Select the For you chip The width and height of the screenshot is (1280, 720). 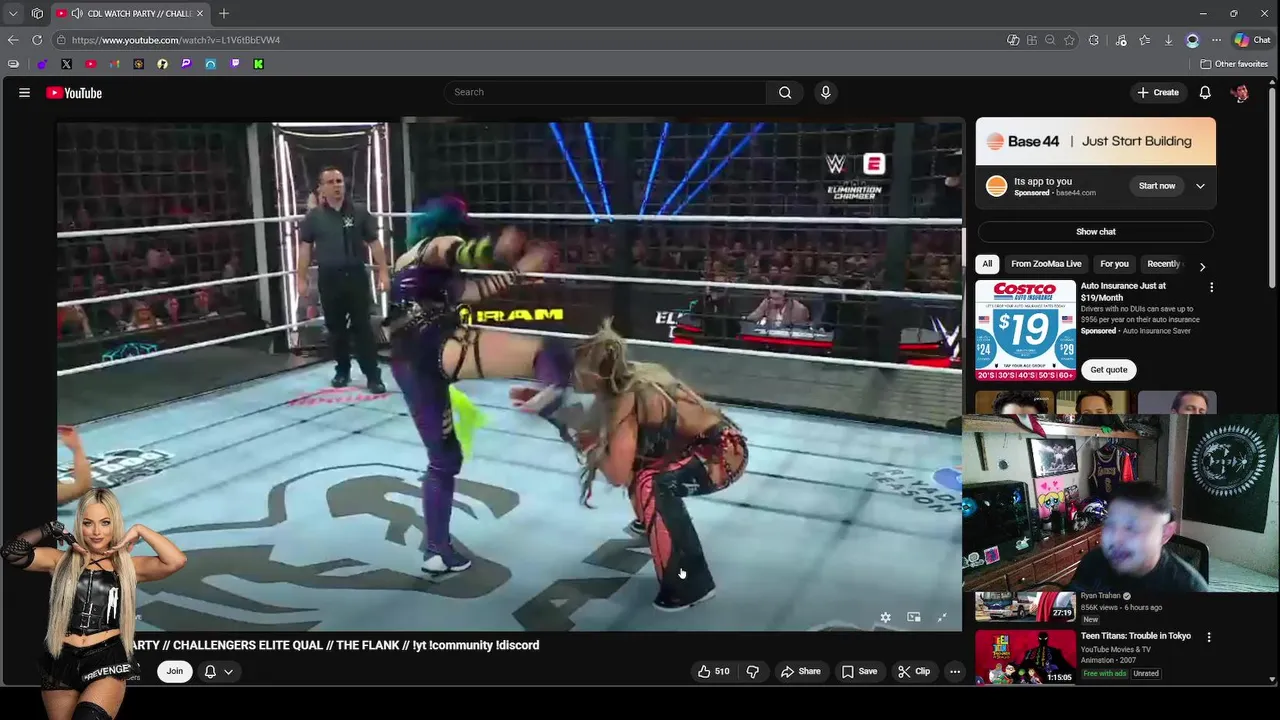coord(1114,264)
